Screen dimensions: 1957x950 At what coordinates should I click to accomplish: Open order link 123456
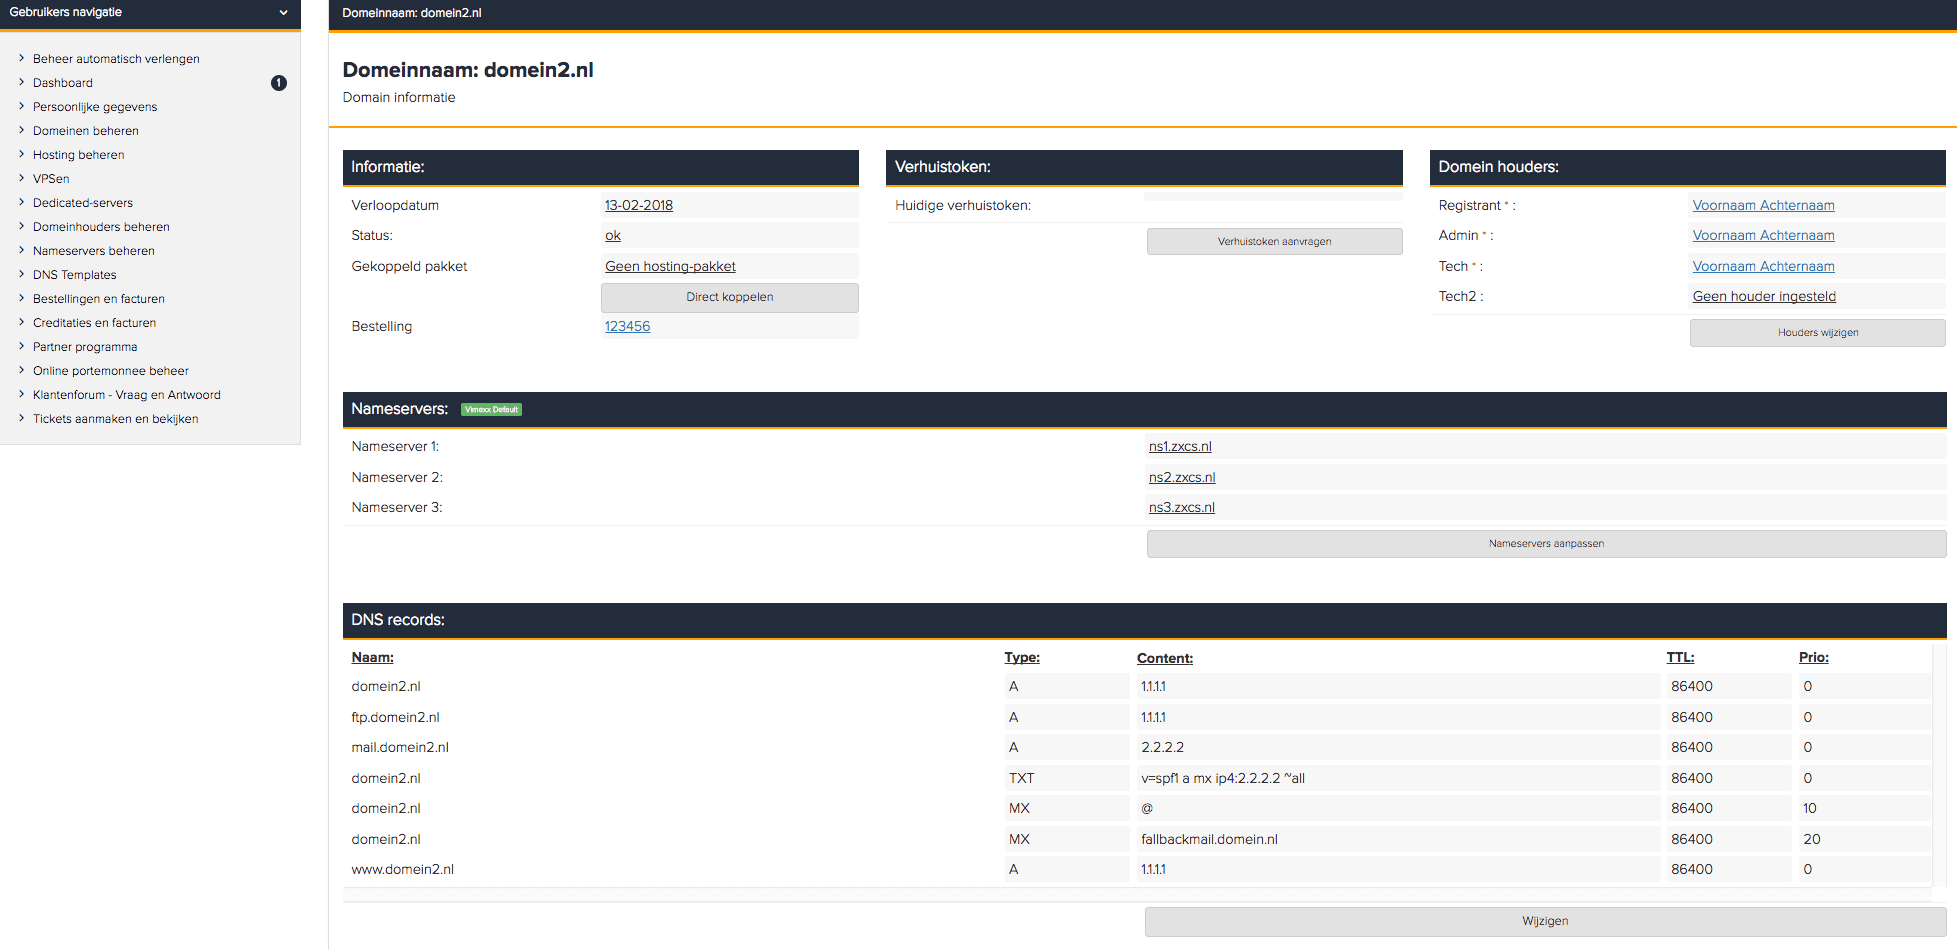tap(627, 327)
